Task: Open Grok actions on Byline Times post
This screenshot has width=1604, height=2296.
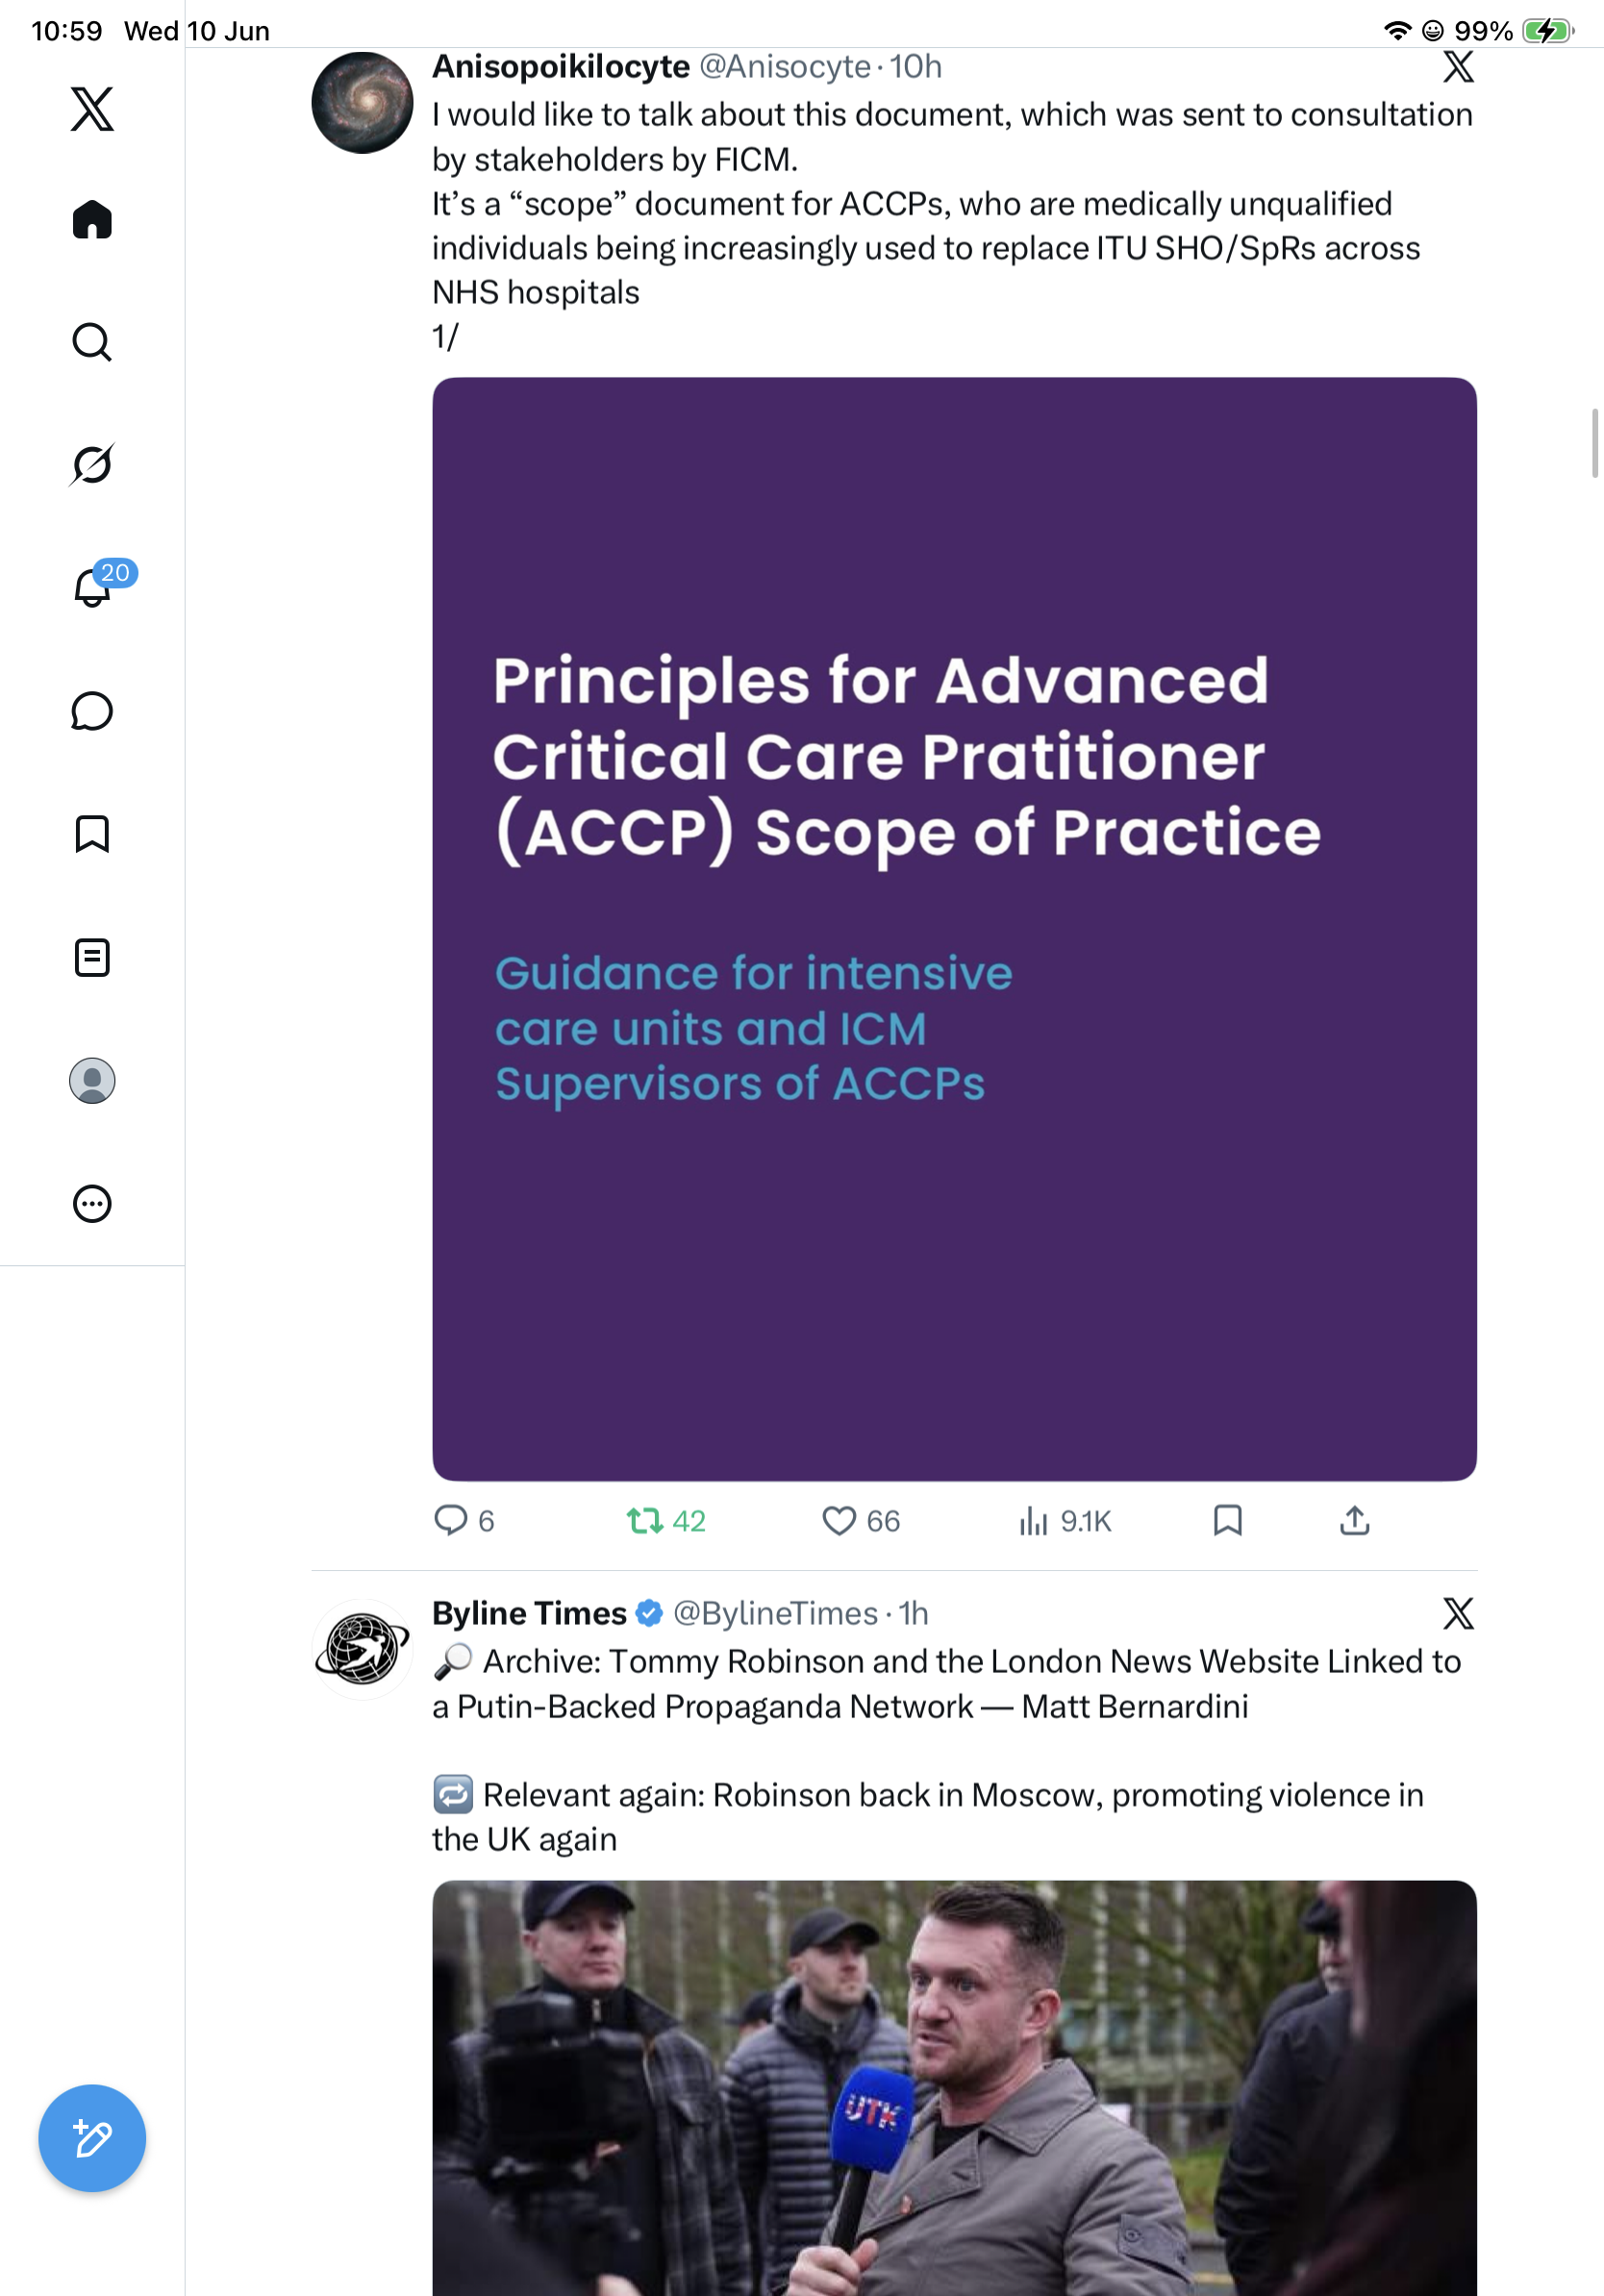Action: [1458, 1613]
